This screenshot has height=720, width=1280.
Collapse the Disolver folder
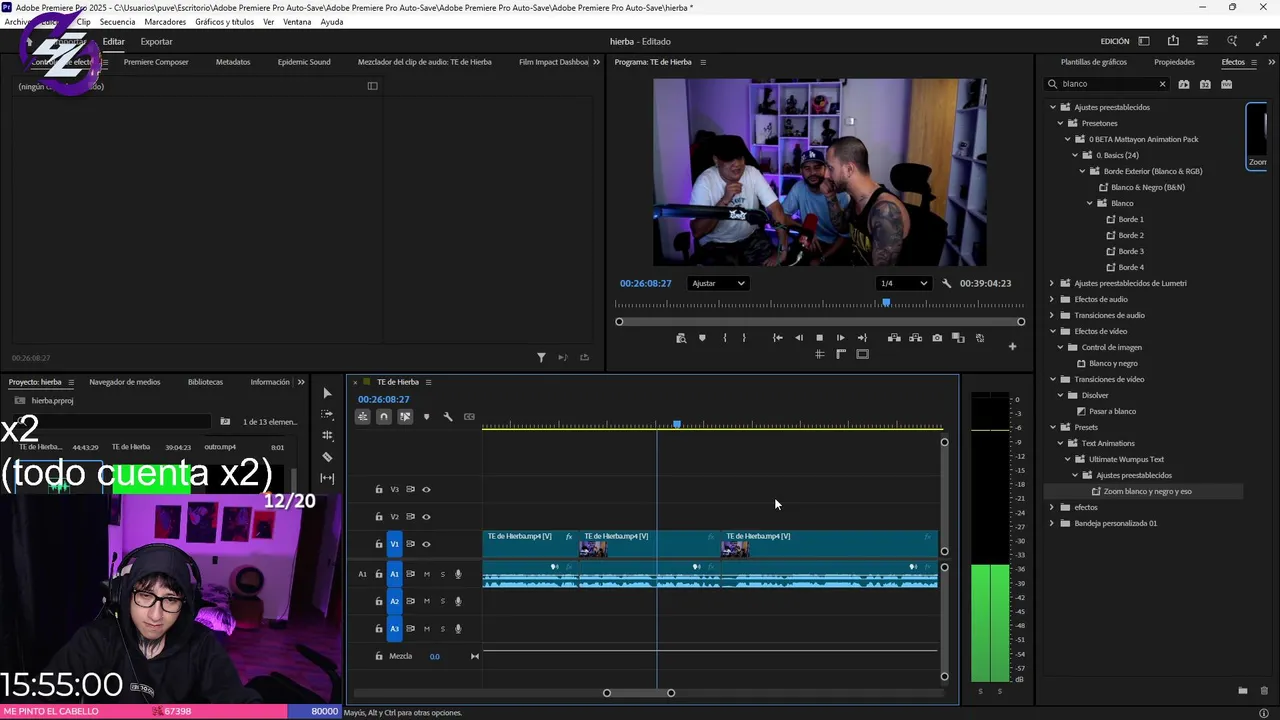tap(1060, 395)
